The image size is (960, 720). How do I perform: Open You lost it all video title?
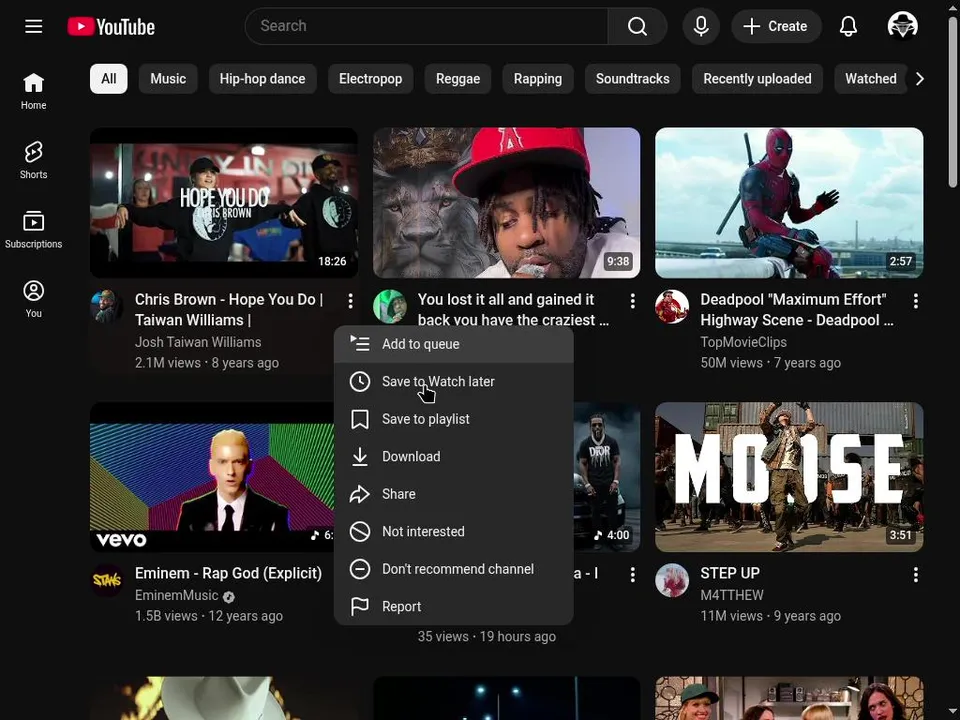click(513, 310)
